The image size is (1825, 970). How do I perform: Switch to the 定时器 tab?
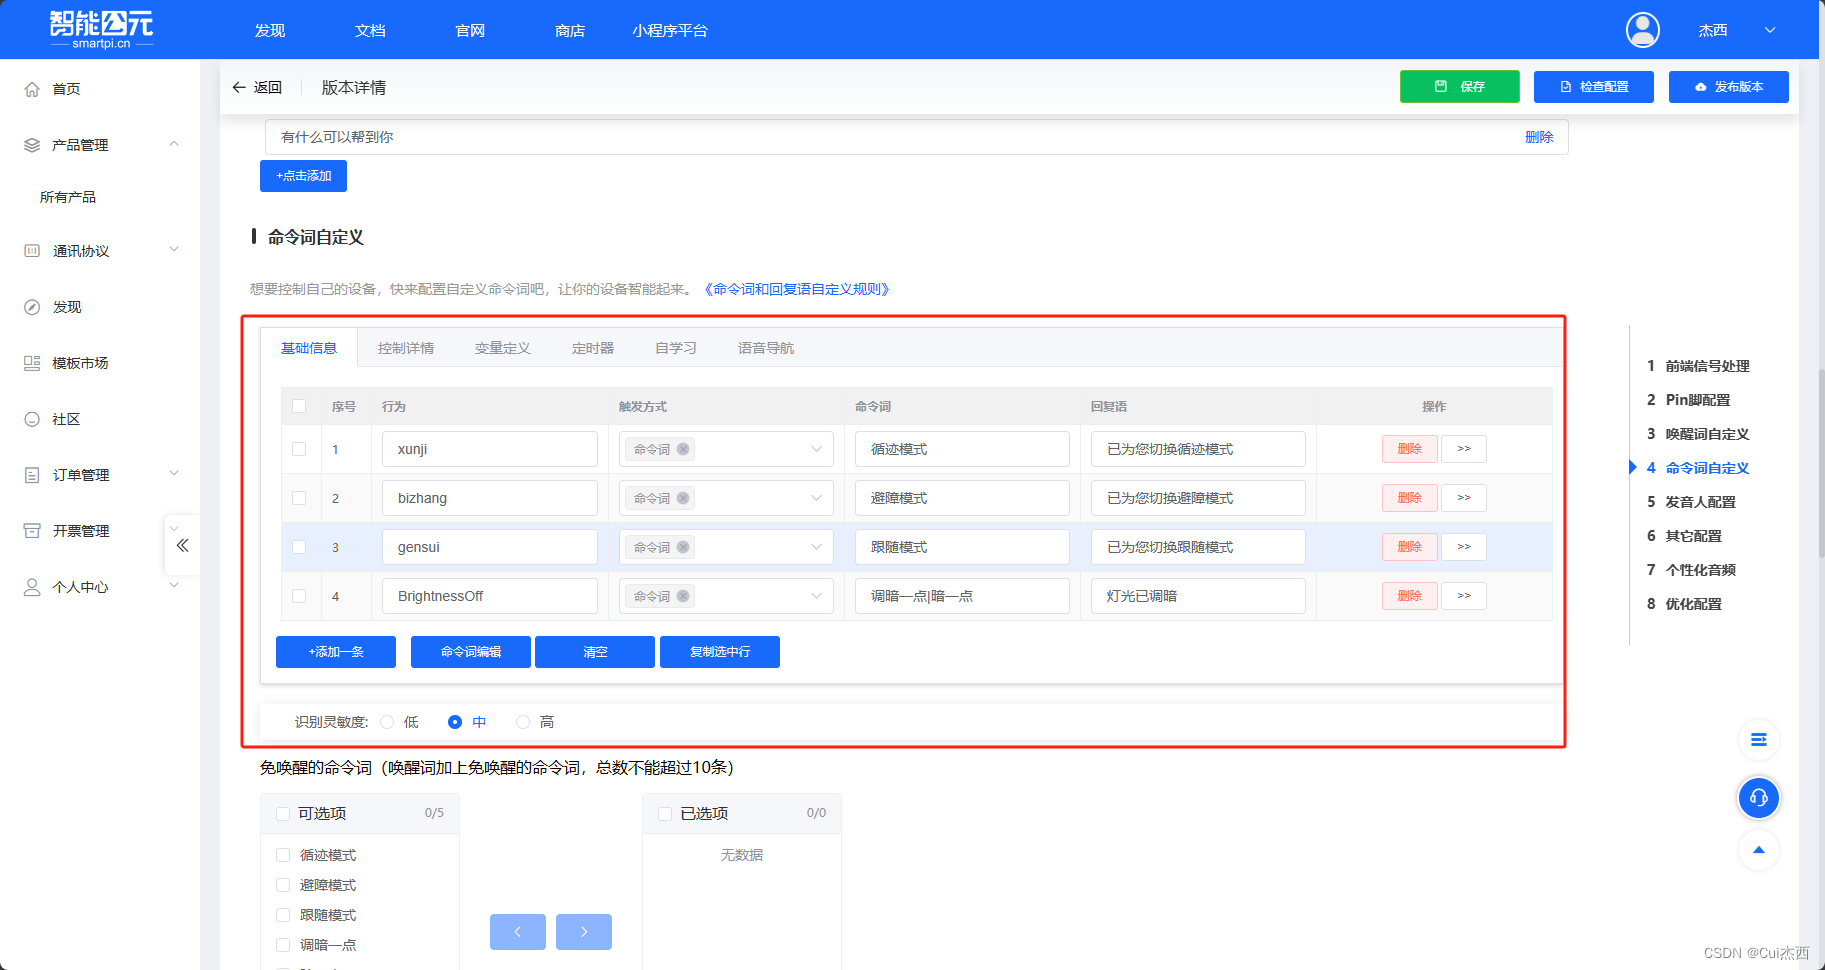[x=593, y=348]
